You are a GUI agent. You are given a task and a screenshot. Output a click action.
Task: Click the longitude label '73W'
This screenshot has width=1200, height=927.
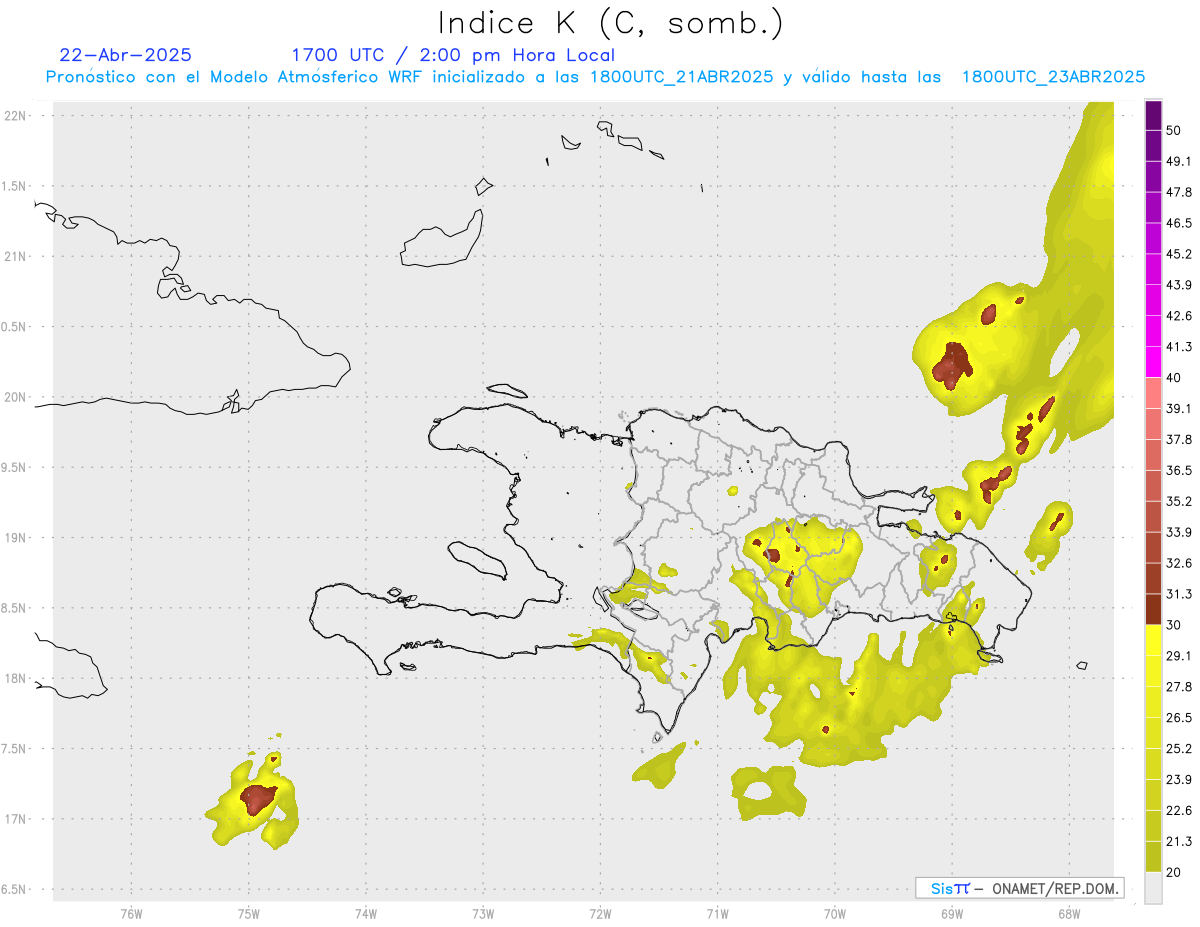pos(483,914)
